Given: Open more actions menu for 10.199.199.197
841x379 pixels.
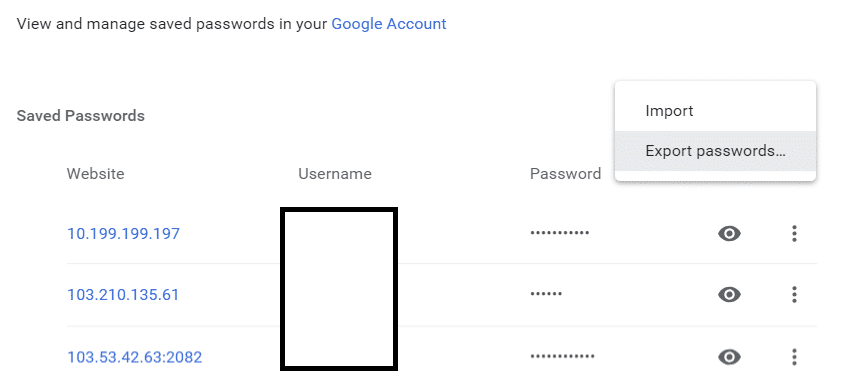Looking at the screenshot, I should 794,234.
